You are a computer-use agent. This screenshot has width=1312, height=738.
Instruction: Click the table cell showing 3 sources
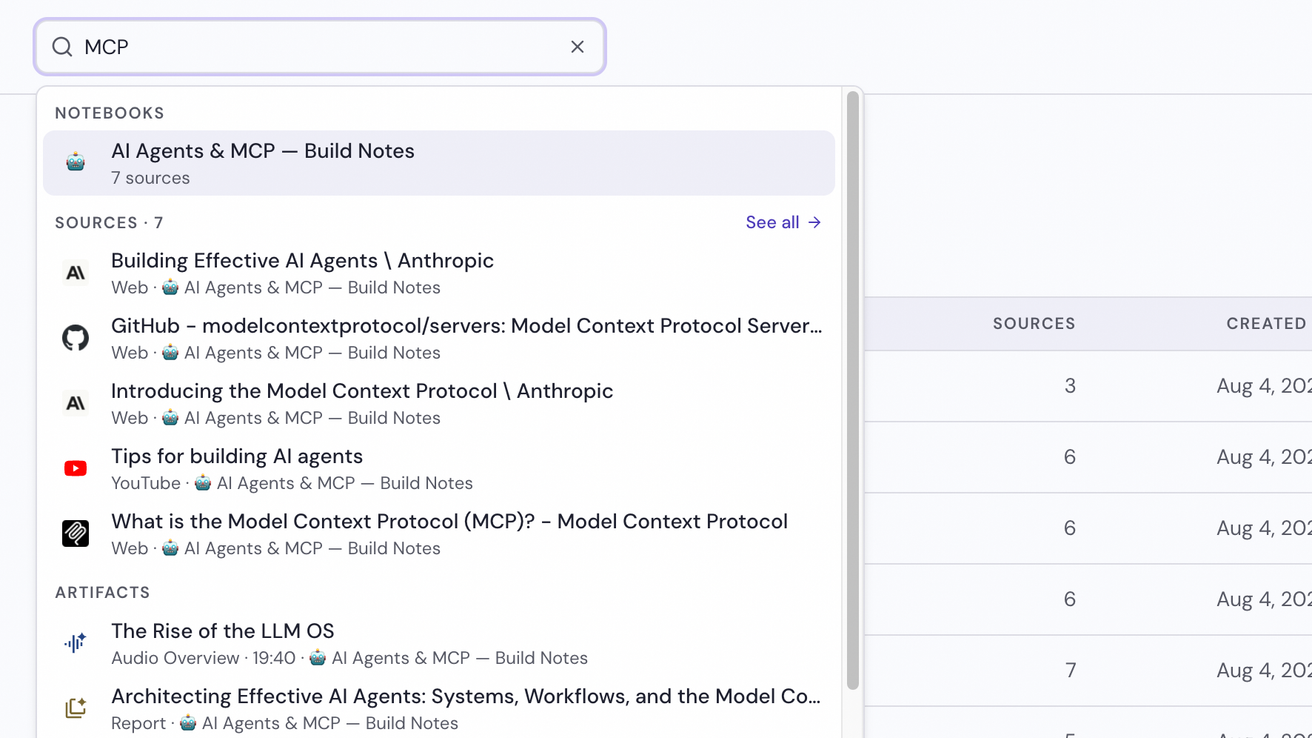(1070, 386)
